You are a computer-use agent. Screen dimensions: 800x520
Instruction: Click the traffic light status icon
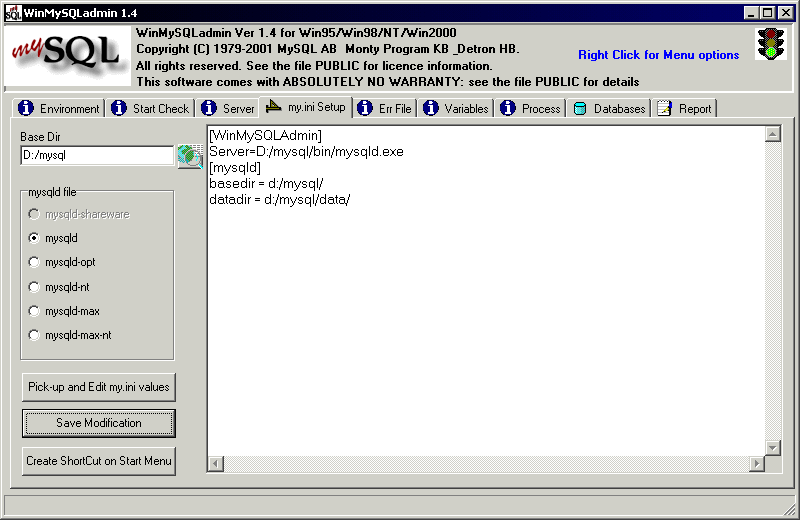point(770,44)
